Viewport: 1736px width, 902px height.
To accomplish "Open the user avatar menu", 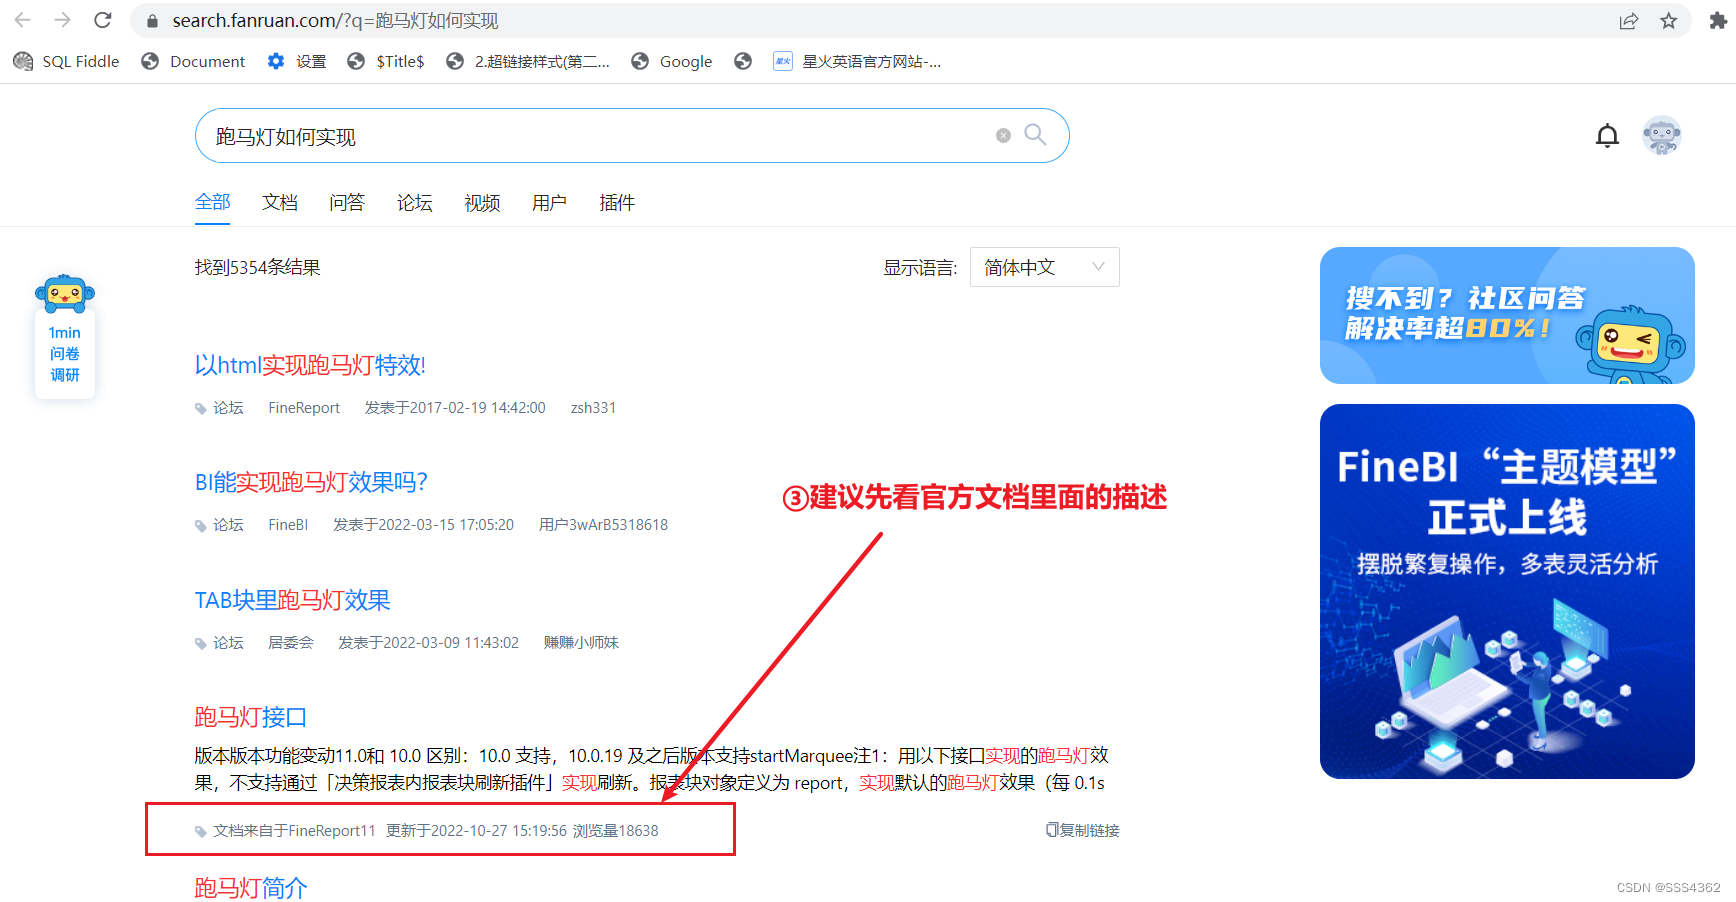I will click(x=1662, y=135).
